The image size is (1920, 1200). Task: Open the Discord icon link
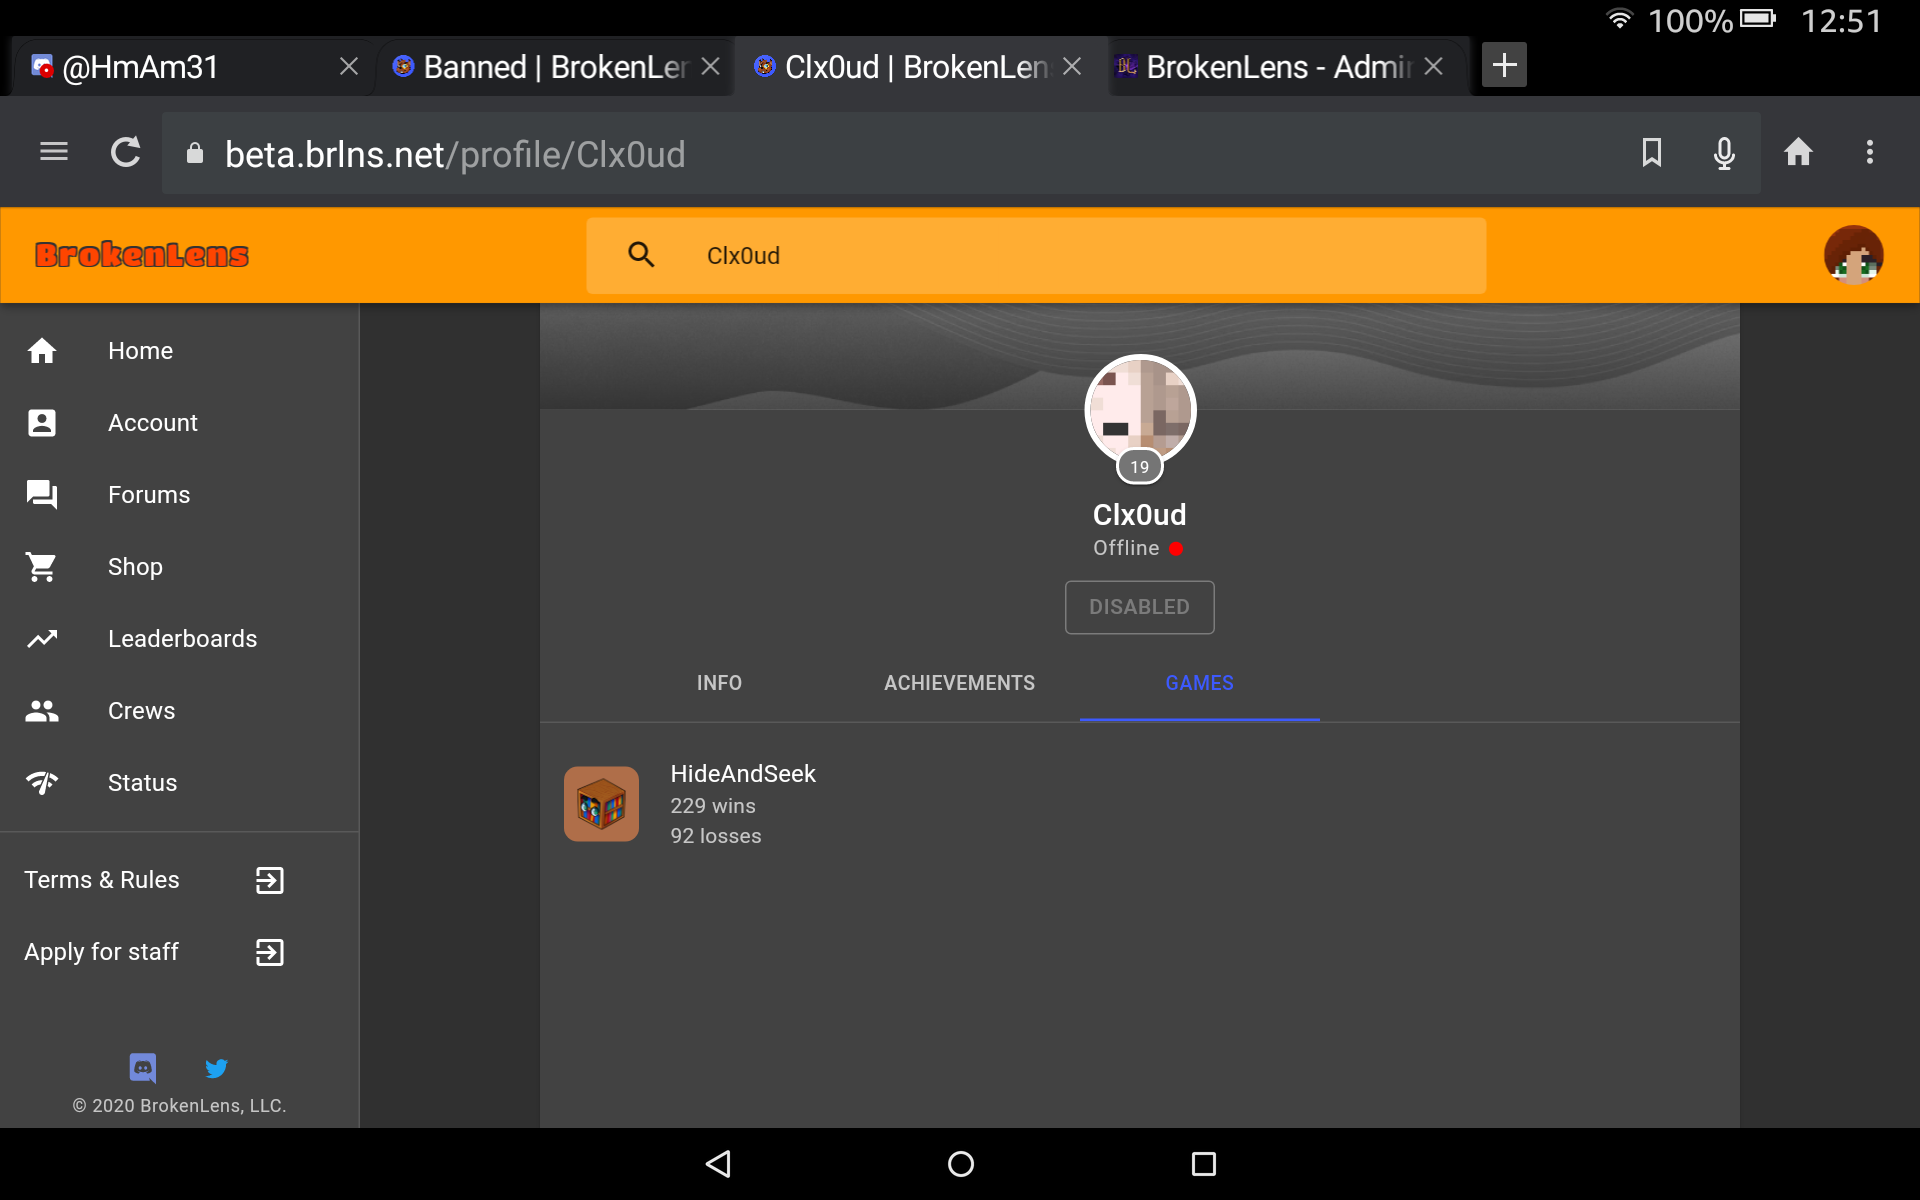143,1068
